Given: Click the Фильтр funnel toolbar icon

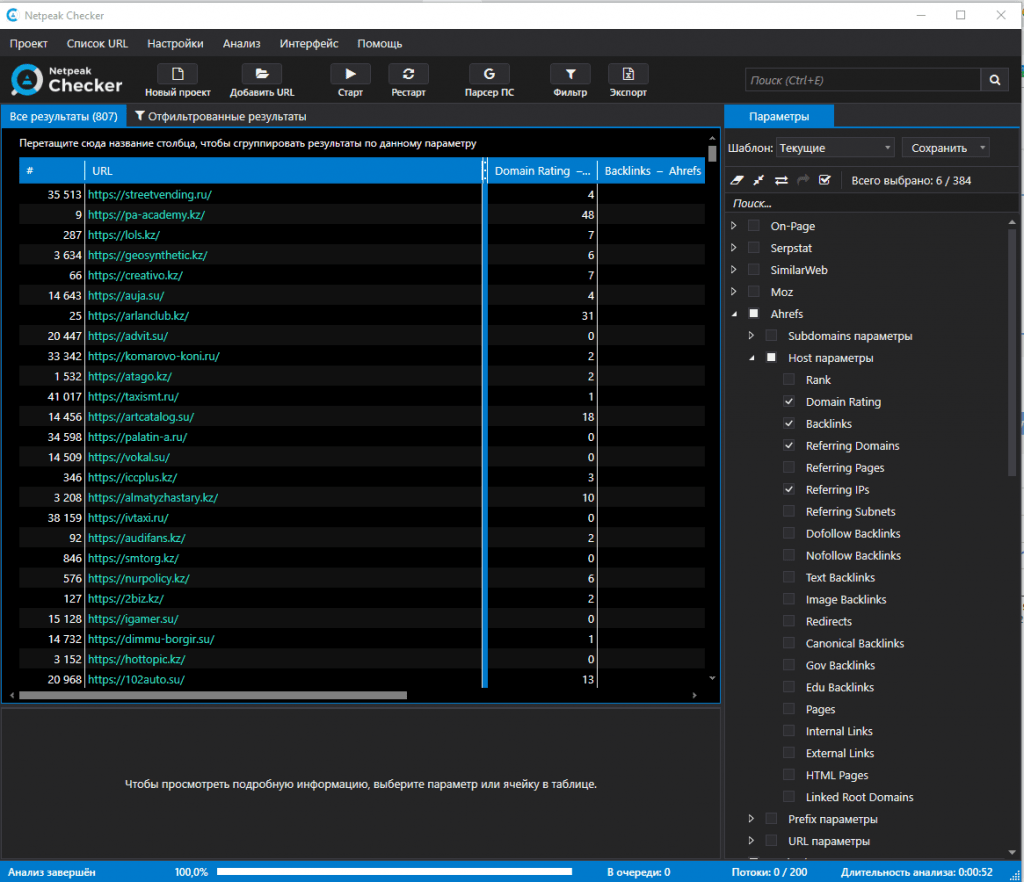Looking at the screenshot, I should point(570,74).
